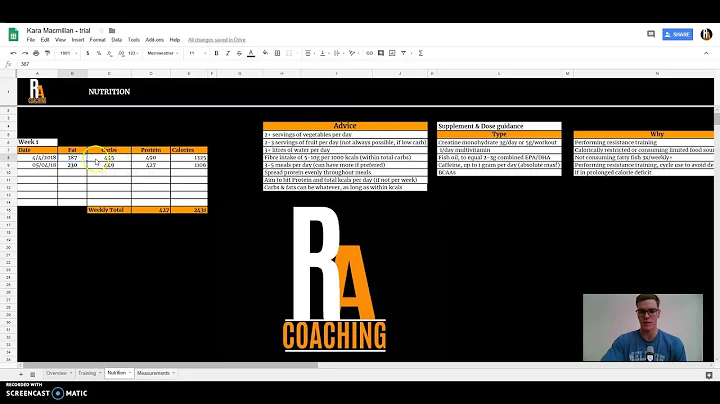This screenshot has width=720, height=404.
Task: Open the View menu
Action: (60, 40)
